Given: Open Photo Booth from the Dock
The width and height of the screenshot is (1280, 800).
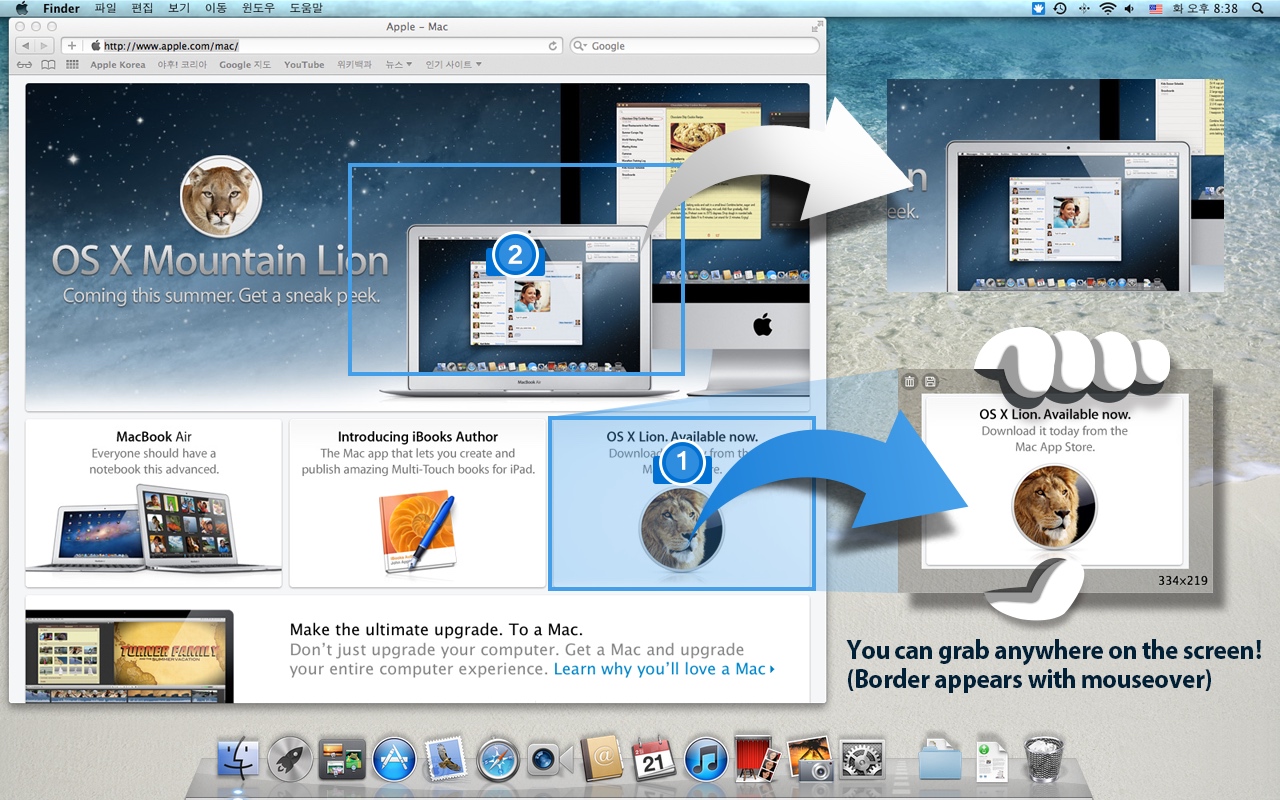Looking at the screenshot, I should point(758,759).
